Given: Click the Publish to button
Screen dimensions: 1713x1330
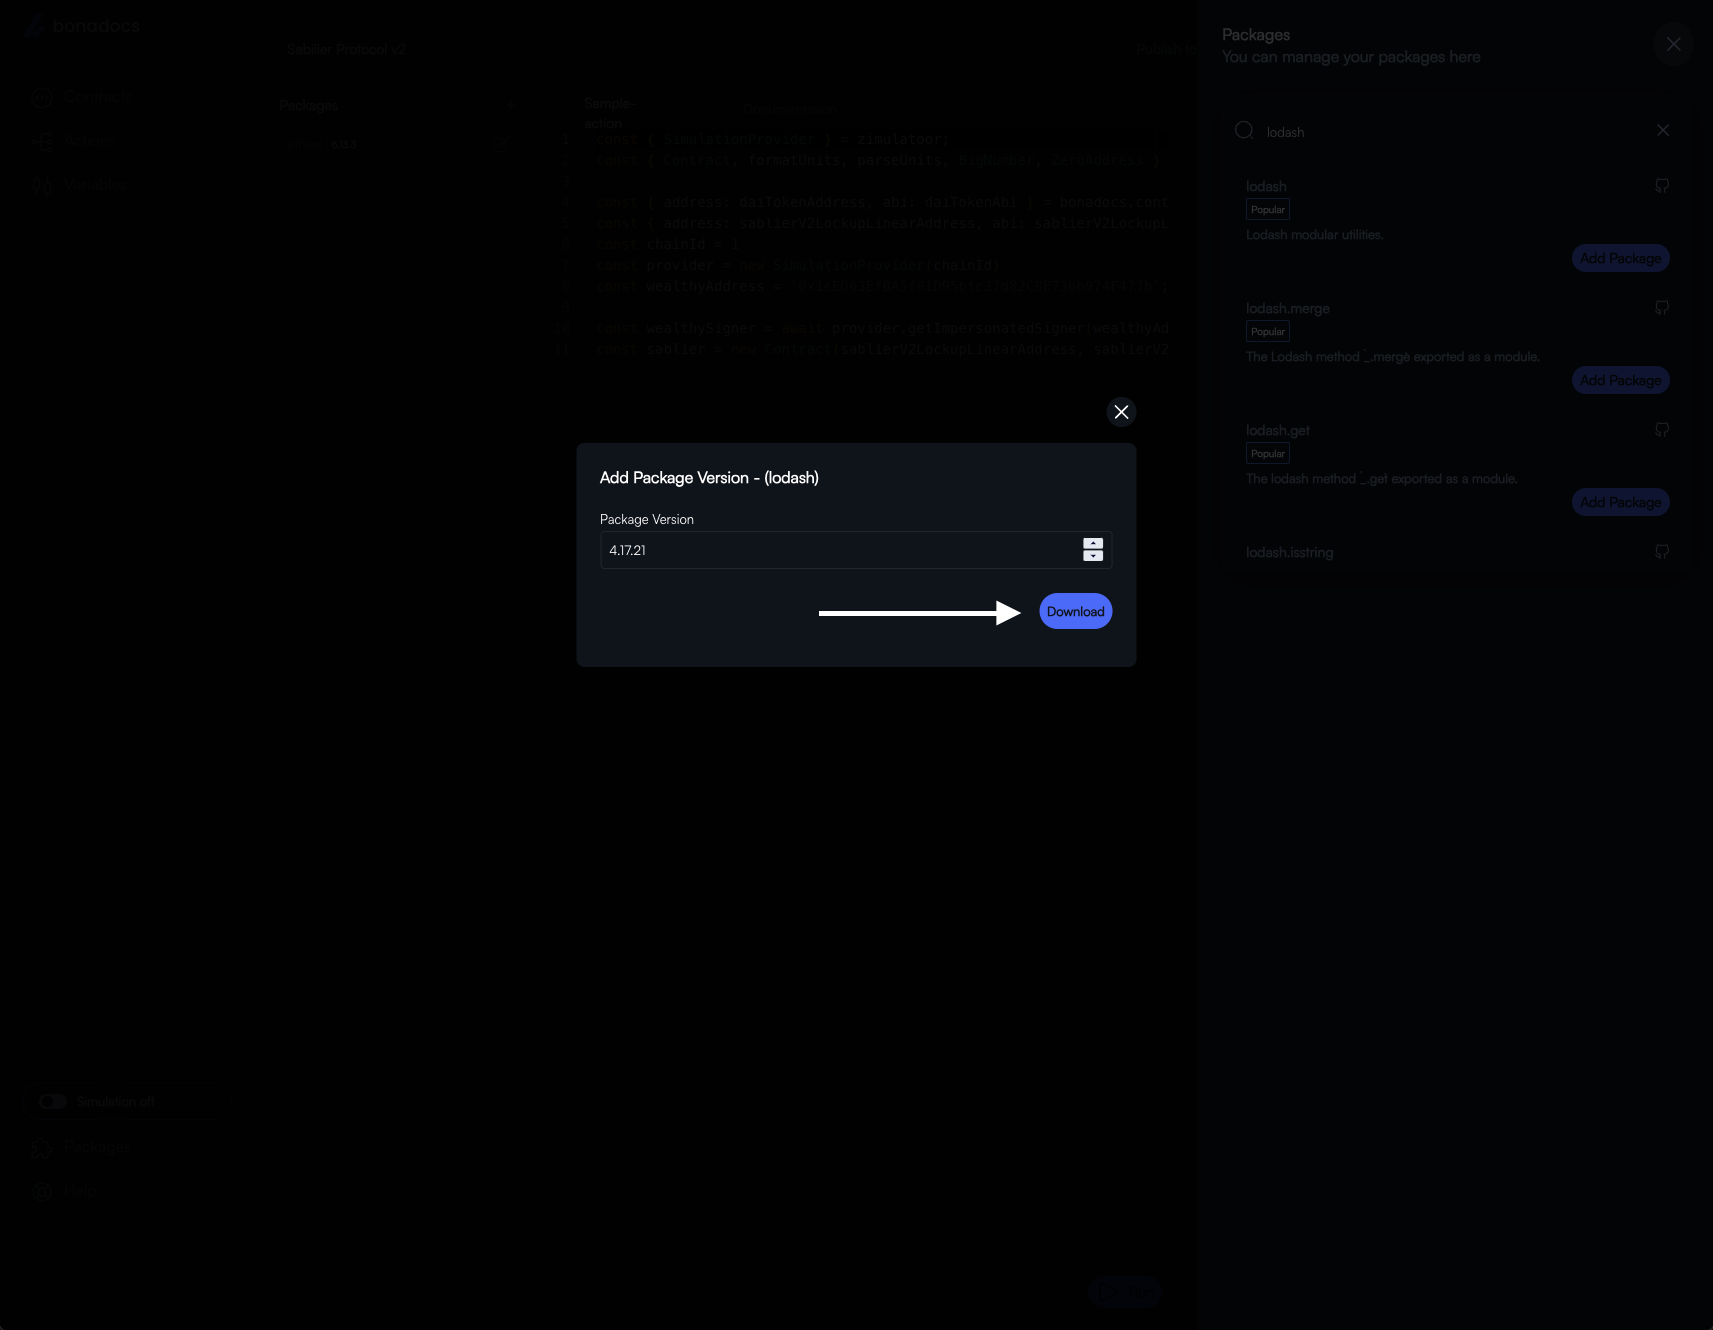Looking at the screenshot, I should pos(1166,48).
